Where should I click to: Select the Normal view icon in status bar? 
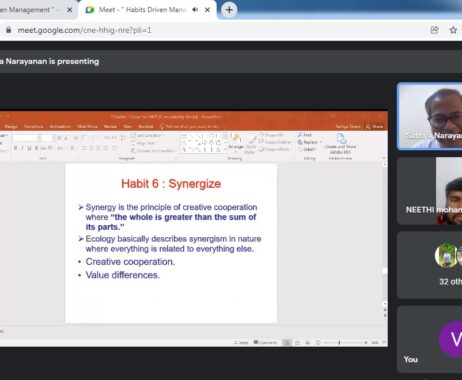286,342
